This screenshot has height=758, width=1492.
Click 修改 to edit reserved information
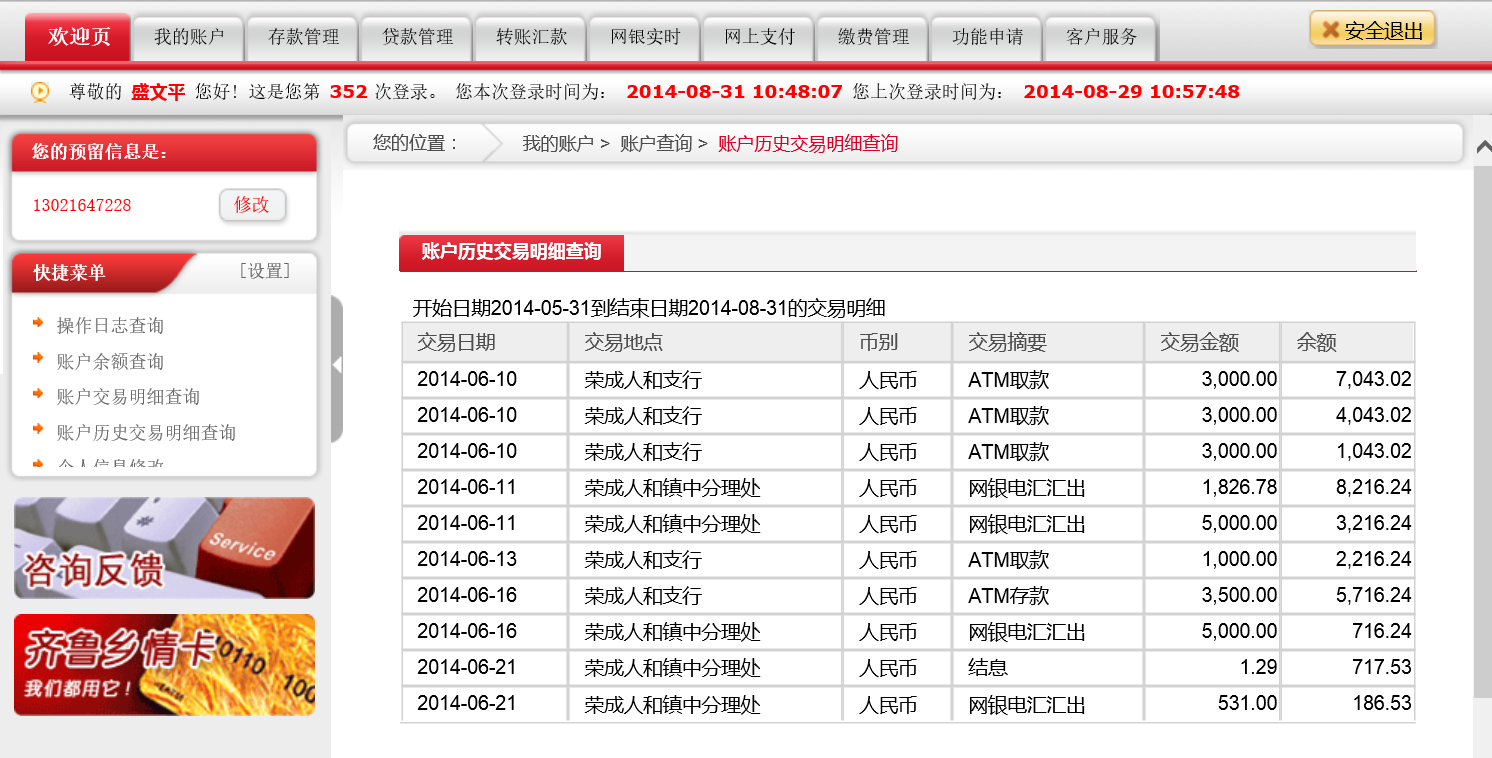pos(252,205)
